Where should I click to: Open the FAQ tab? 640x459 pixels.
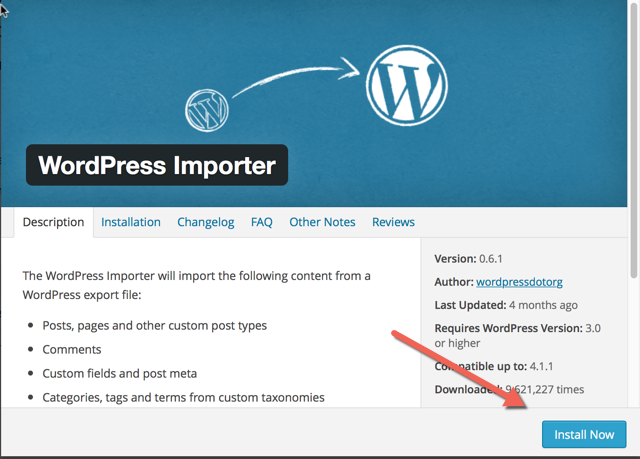point(262,222)
